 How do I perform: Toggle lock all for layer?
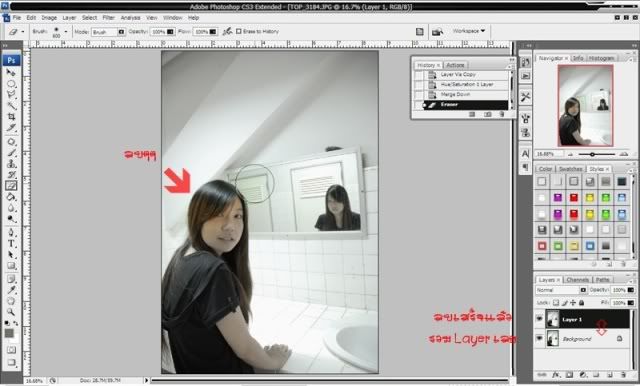point(581,303)
